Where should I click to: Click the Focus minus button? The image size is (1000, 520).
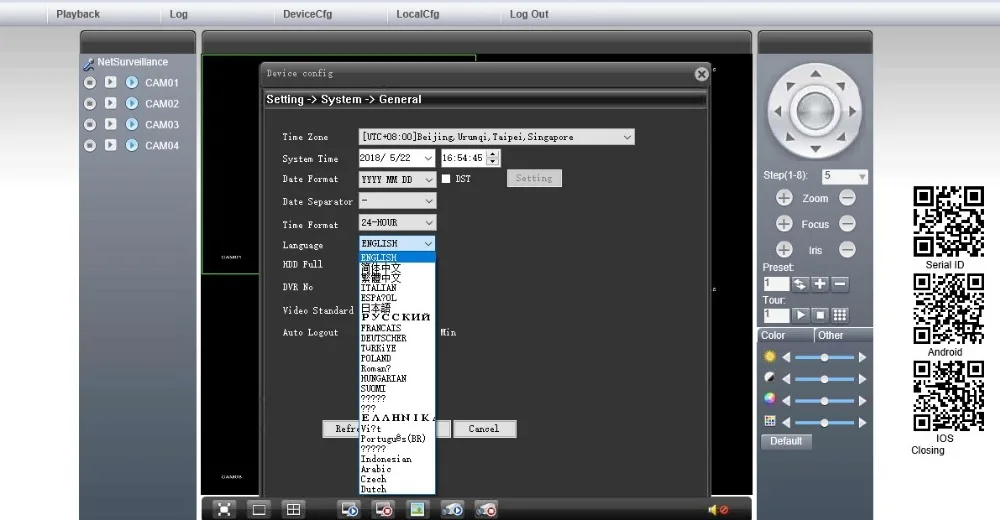pyautogui.click(x=847, y=223)
